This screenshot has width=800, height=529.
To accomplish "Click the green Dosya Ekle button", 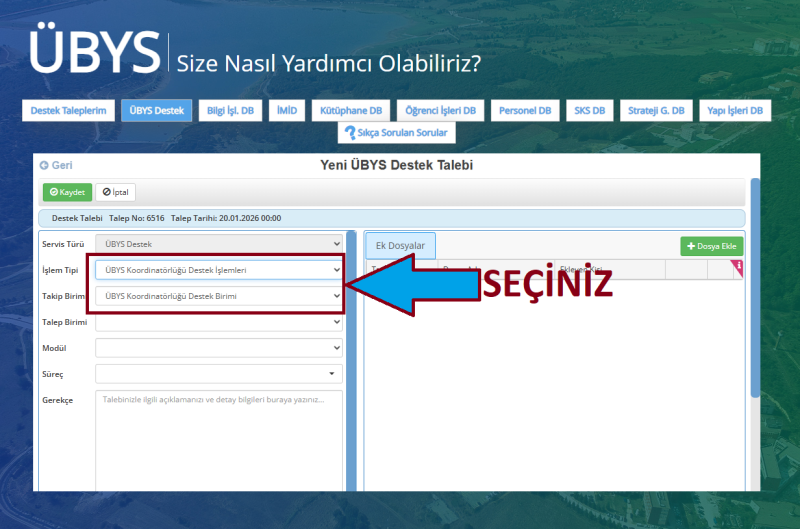I will [712, 246].
